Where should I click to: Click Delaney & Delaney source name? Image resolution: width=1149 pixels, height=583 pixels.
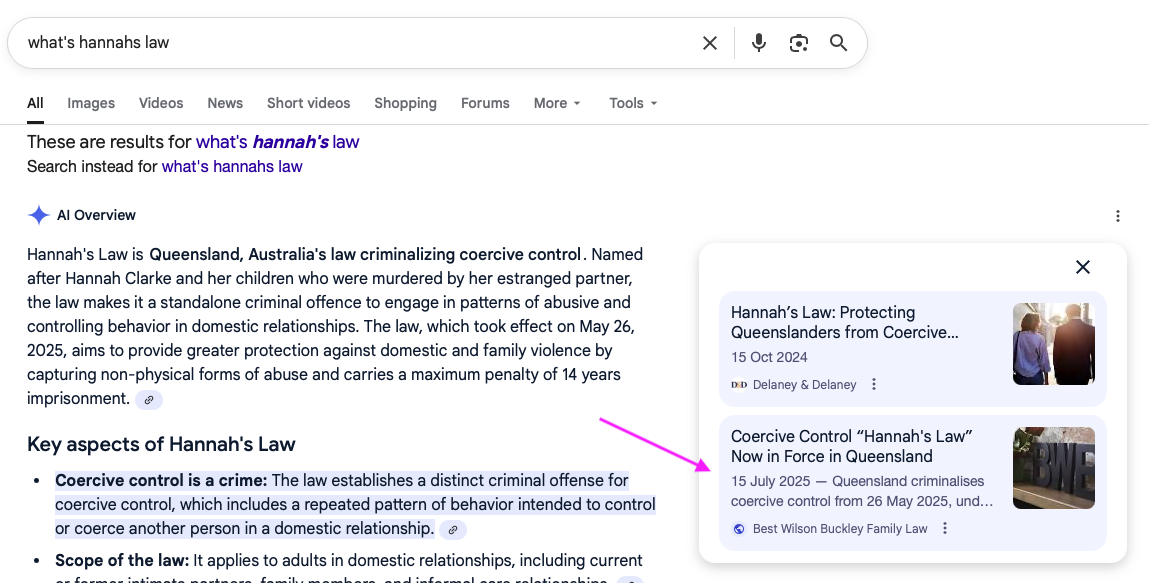804,385
